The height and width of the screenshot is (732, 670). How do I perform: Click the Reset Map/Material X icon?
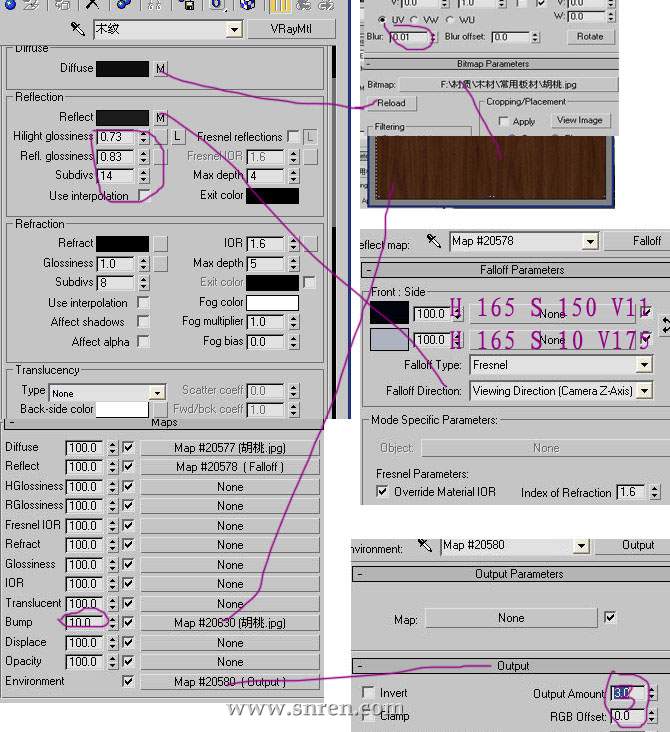tap(92, 5)
